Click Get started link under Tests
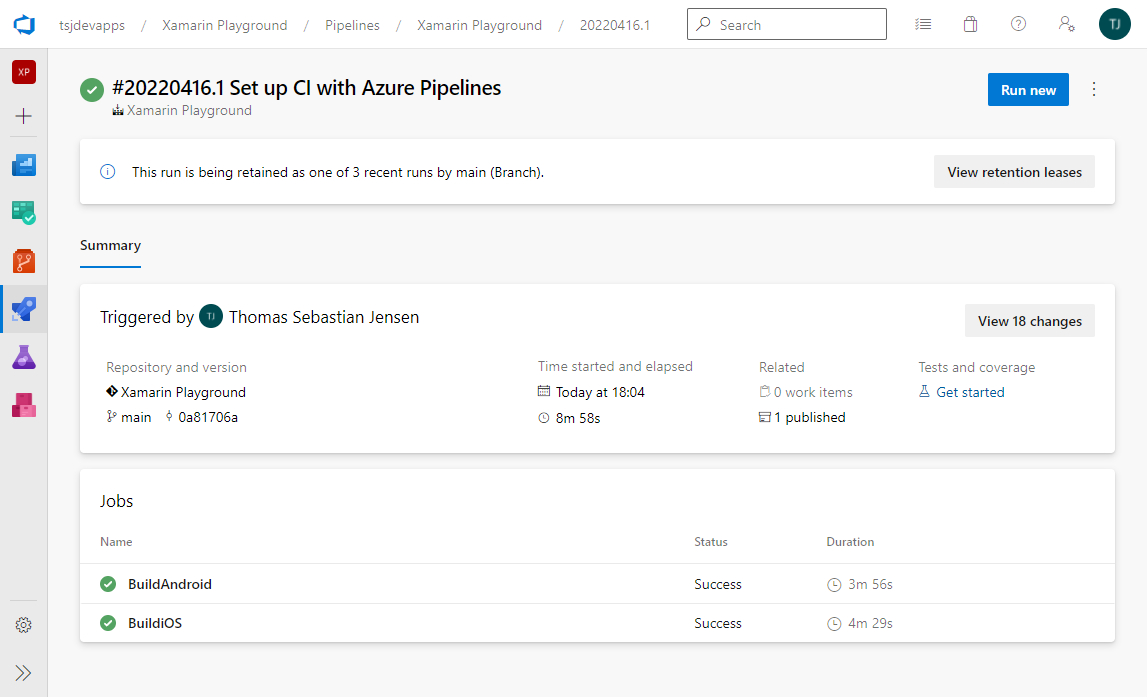This screenshot has height=697, width=1147. pyautogui.click(x=969, y=392)
